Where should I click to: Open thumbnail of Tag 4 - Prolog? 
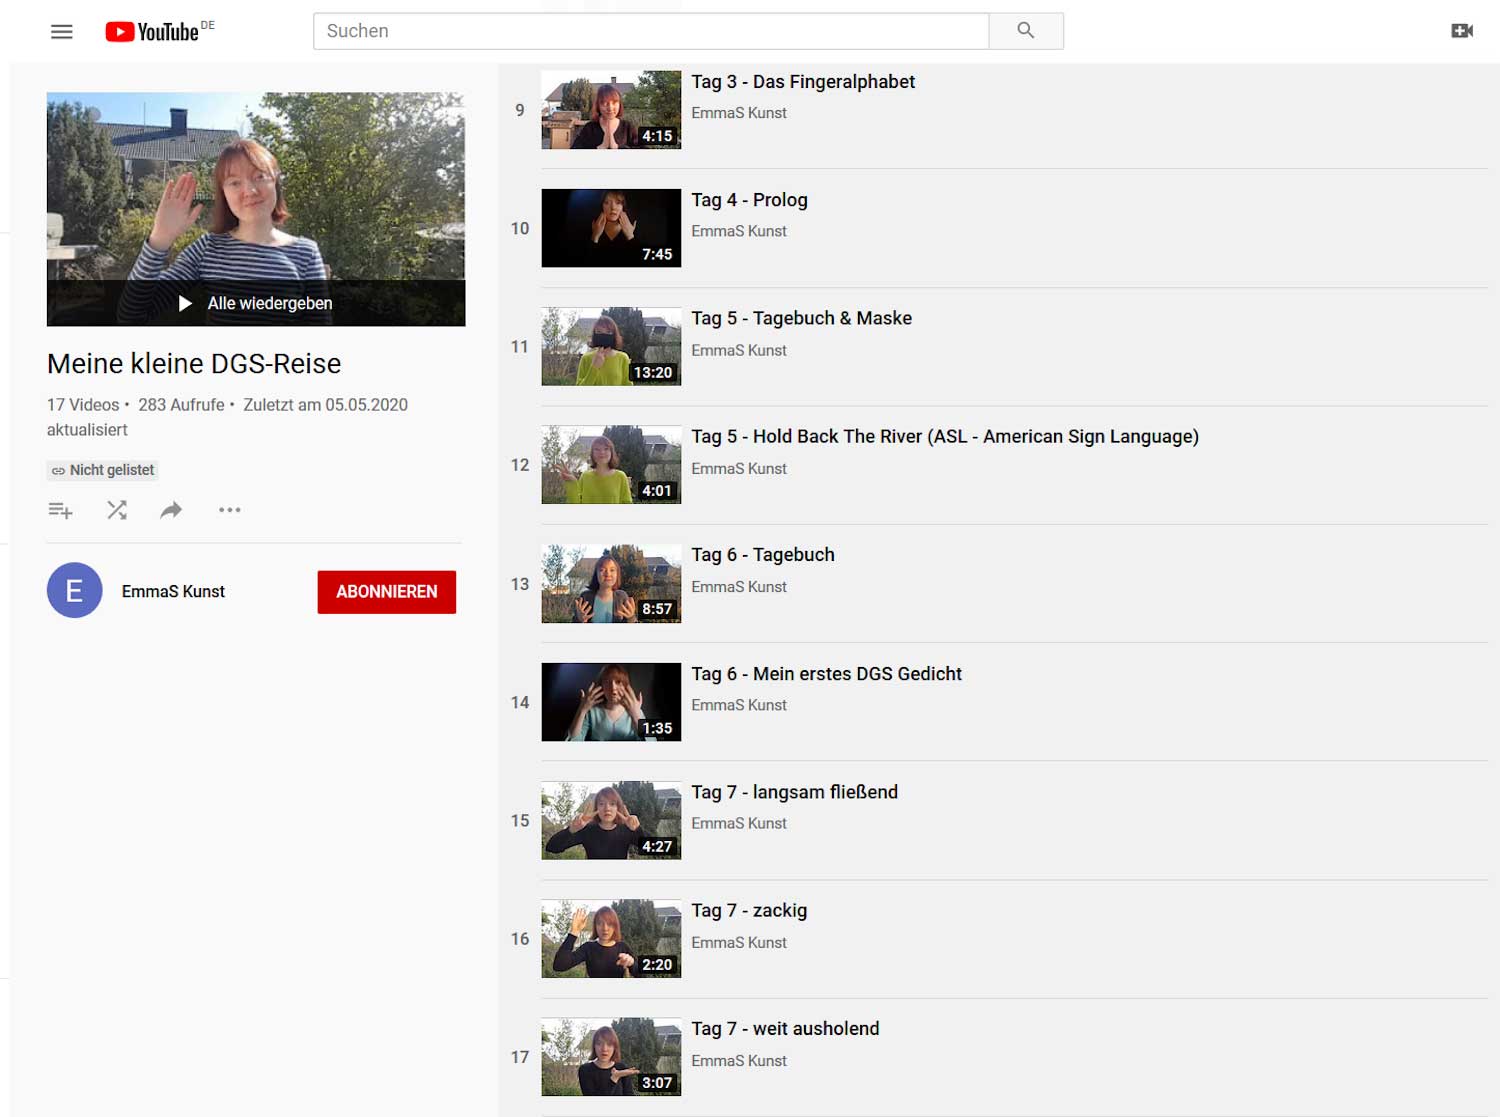pyautogui.click(x=611, y=228)
